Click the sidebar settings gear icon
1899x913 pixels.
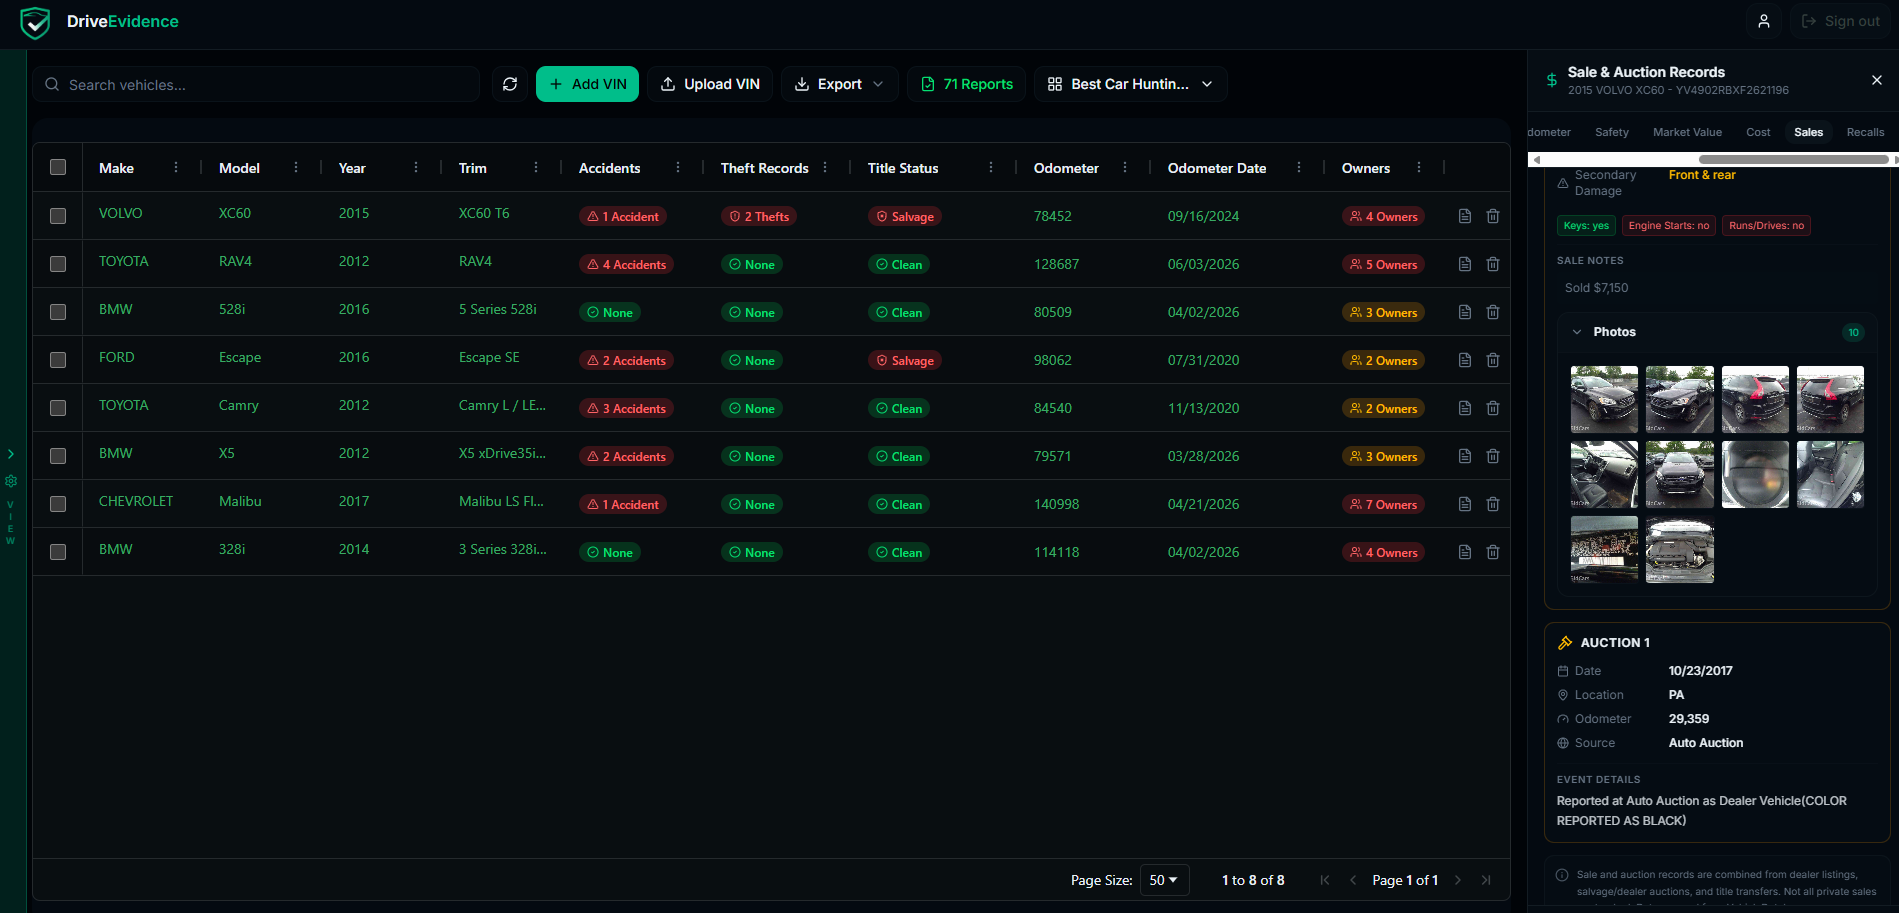pos(11,481)
